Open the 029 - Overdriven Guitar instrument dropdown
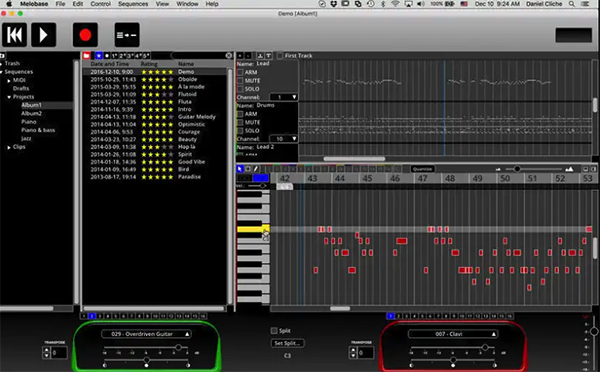 (146, 334)
